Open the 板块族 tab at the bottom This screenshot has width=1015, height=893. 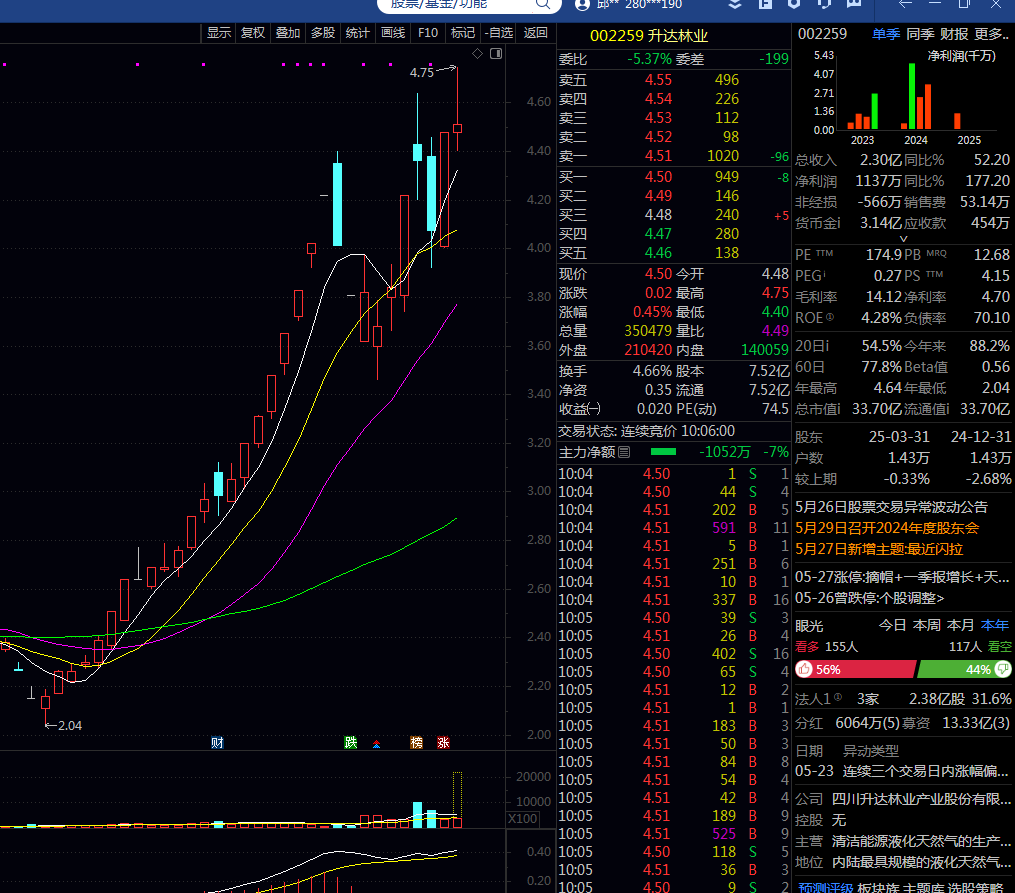877,887
